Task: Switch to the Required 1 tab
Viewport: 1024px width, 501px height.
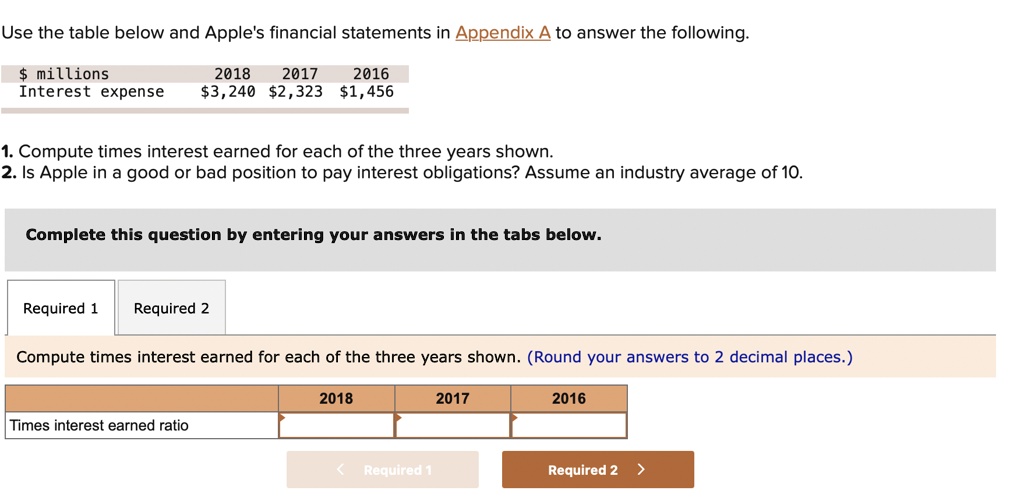Action: (x=61, y=308)
